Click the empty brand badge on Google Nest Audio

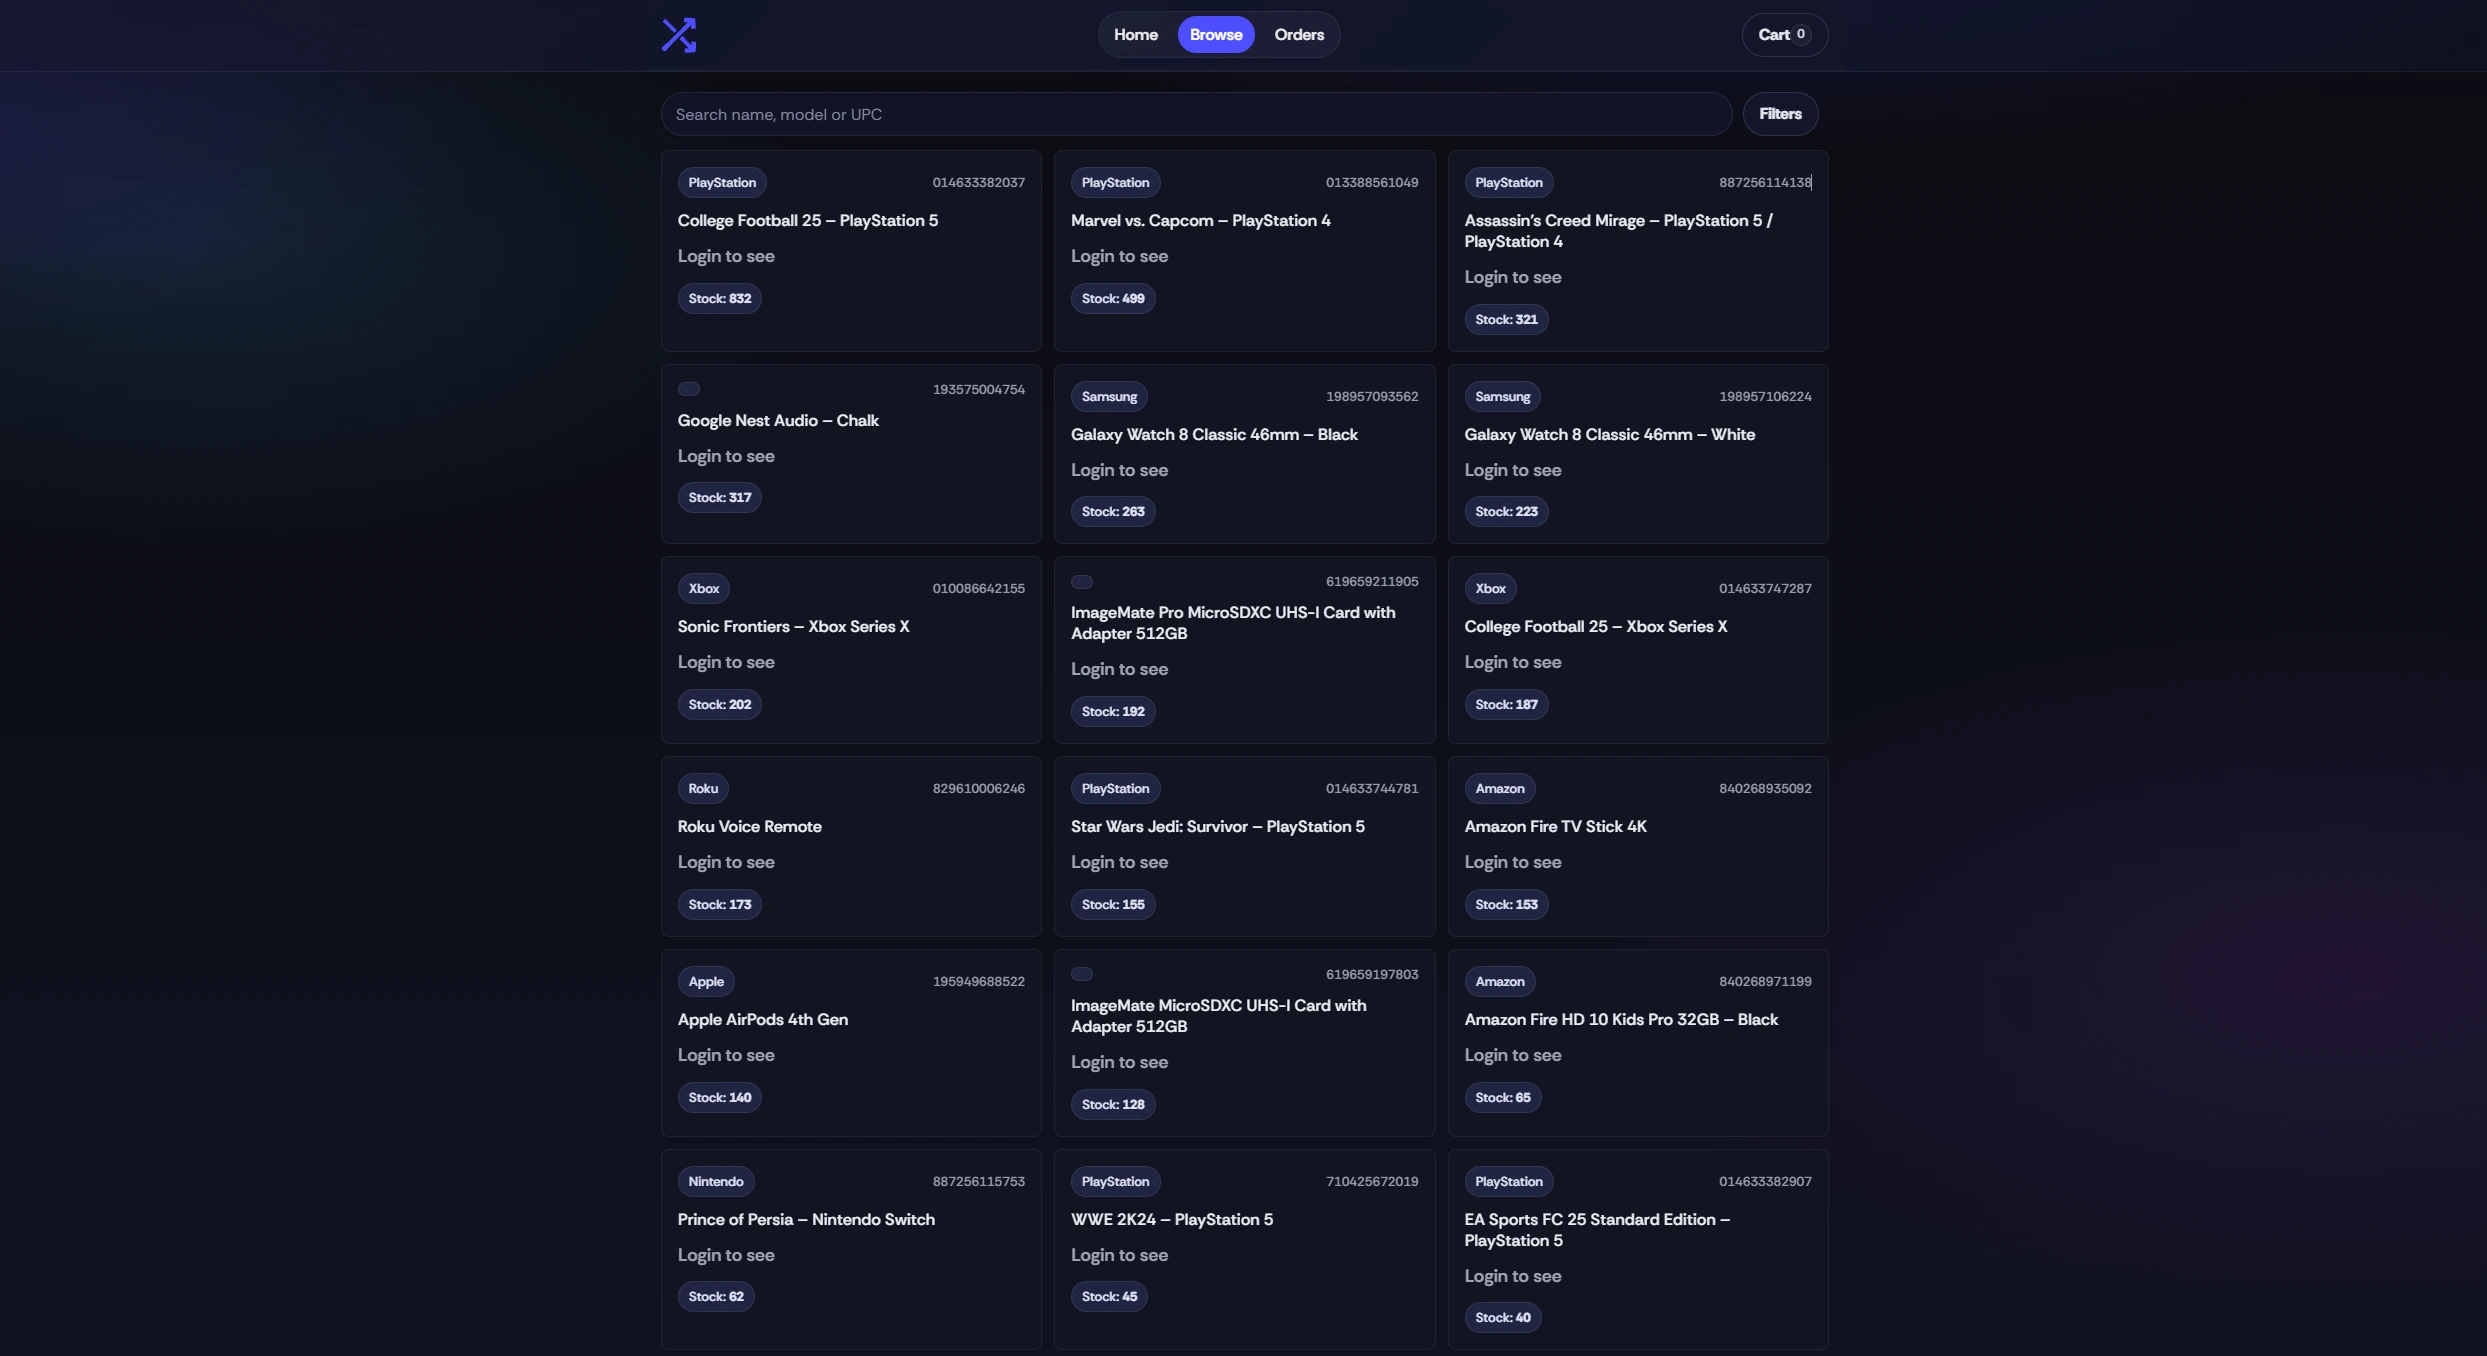pyautogui.click(x=689, y=389)
